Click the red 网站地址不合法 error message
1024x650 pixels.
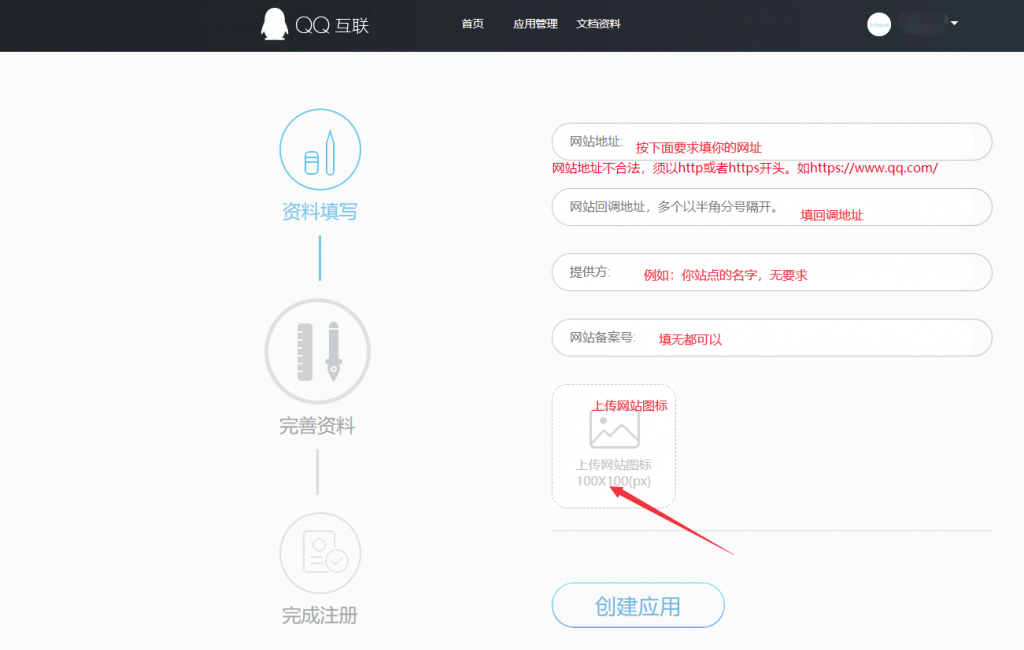pos(743,168)
